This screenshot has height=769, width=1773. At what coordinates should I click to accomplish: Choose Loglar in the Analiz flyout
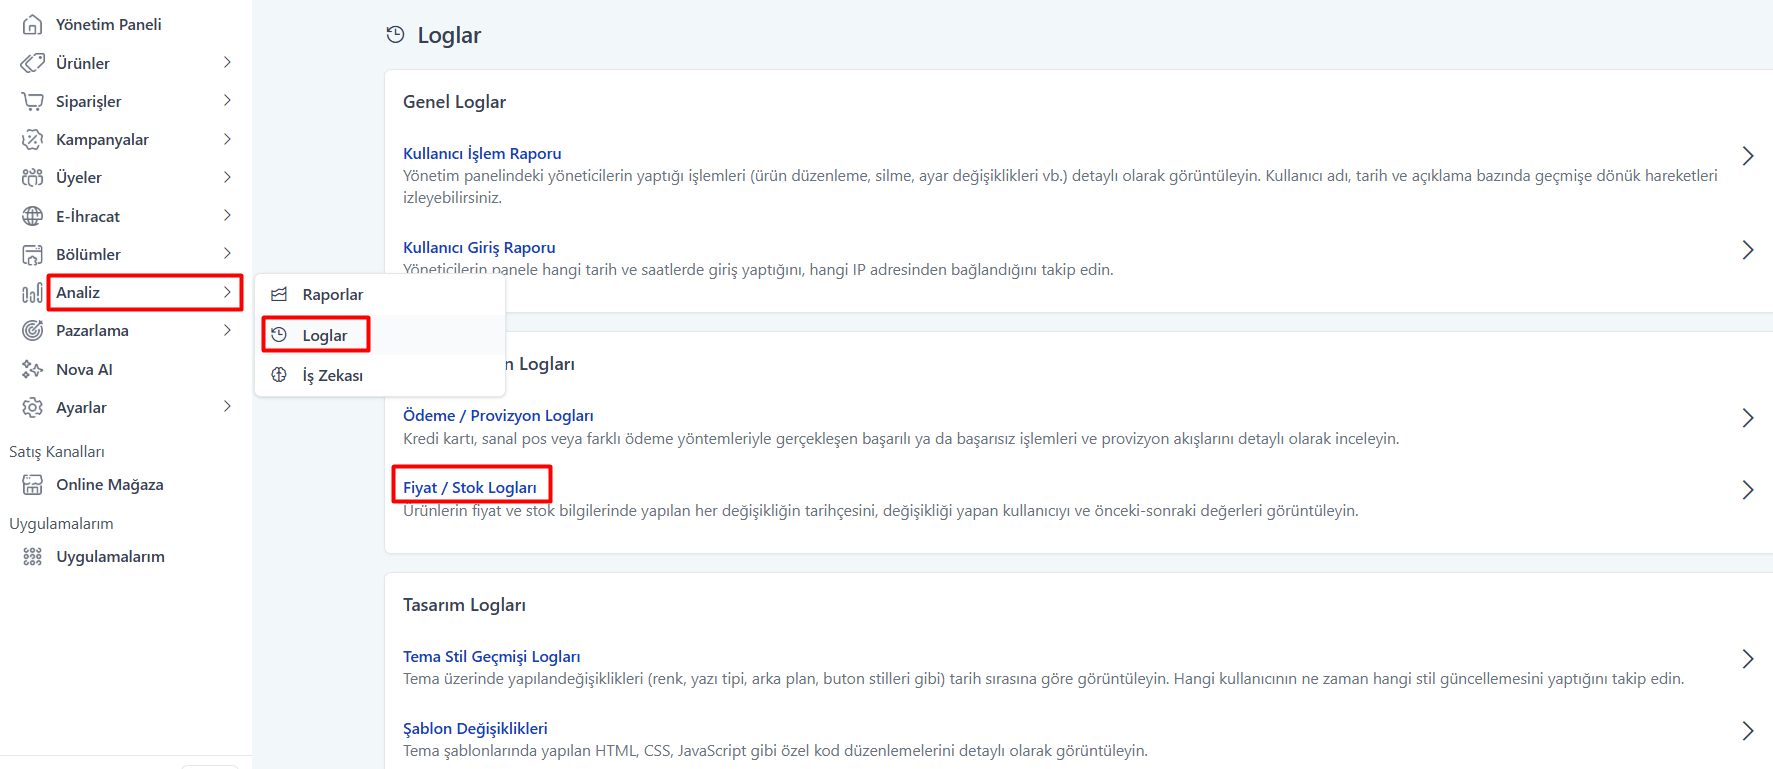(324, 335)
